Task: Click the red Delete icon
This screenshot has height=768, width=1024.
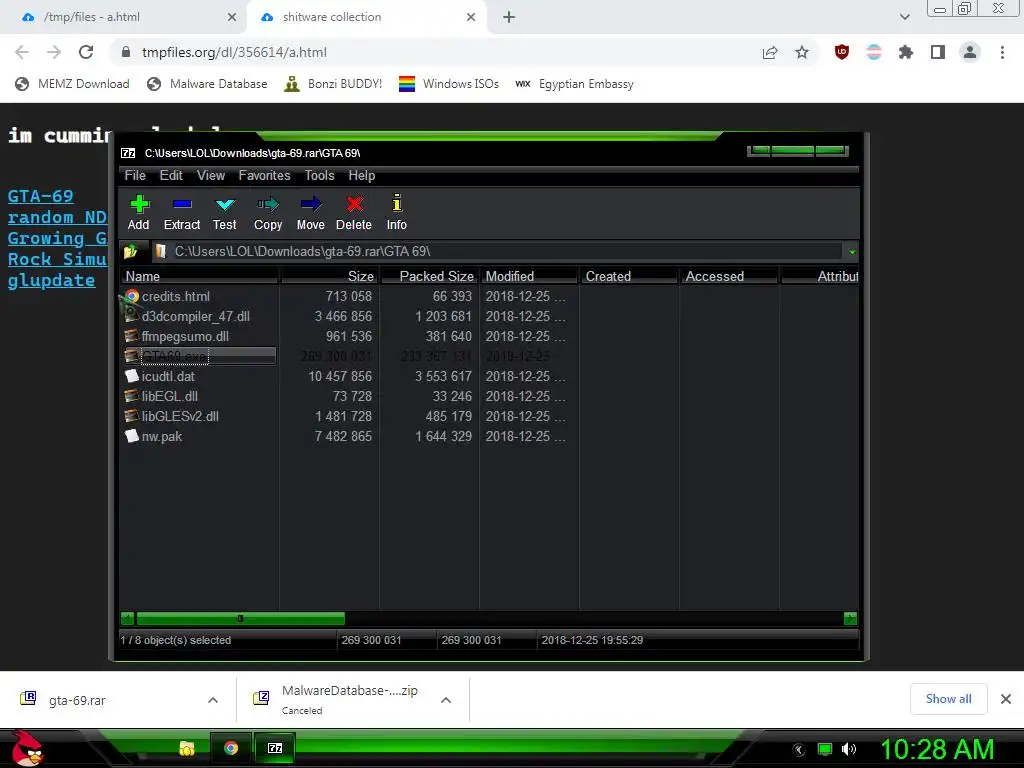Action: (354, 212)
